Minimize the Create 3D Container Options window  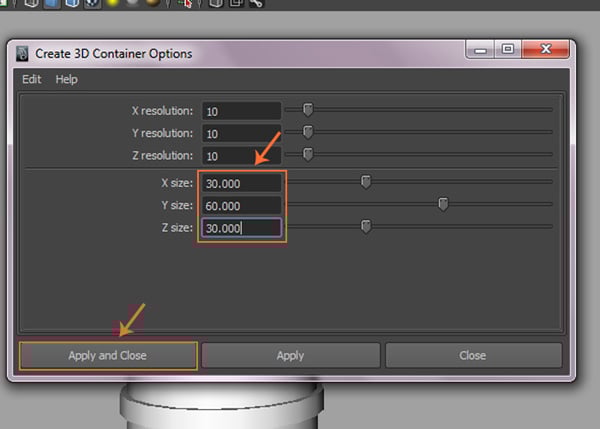click(480, 50)
